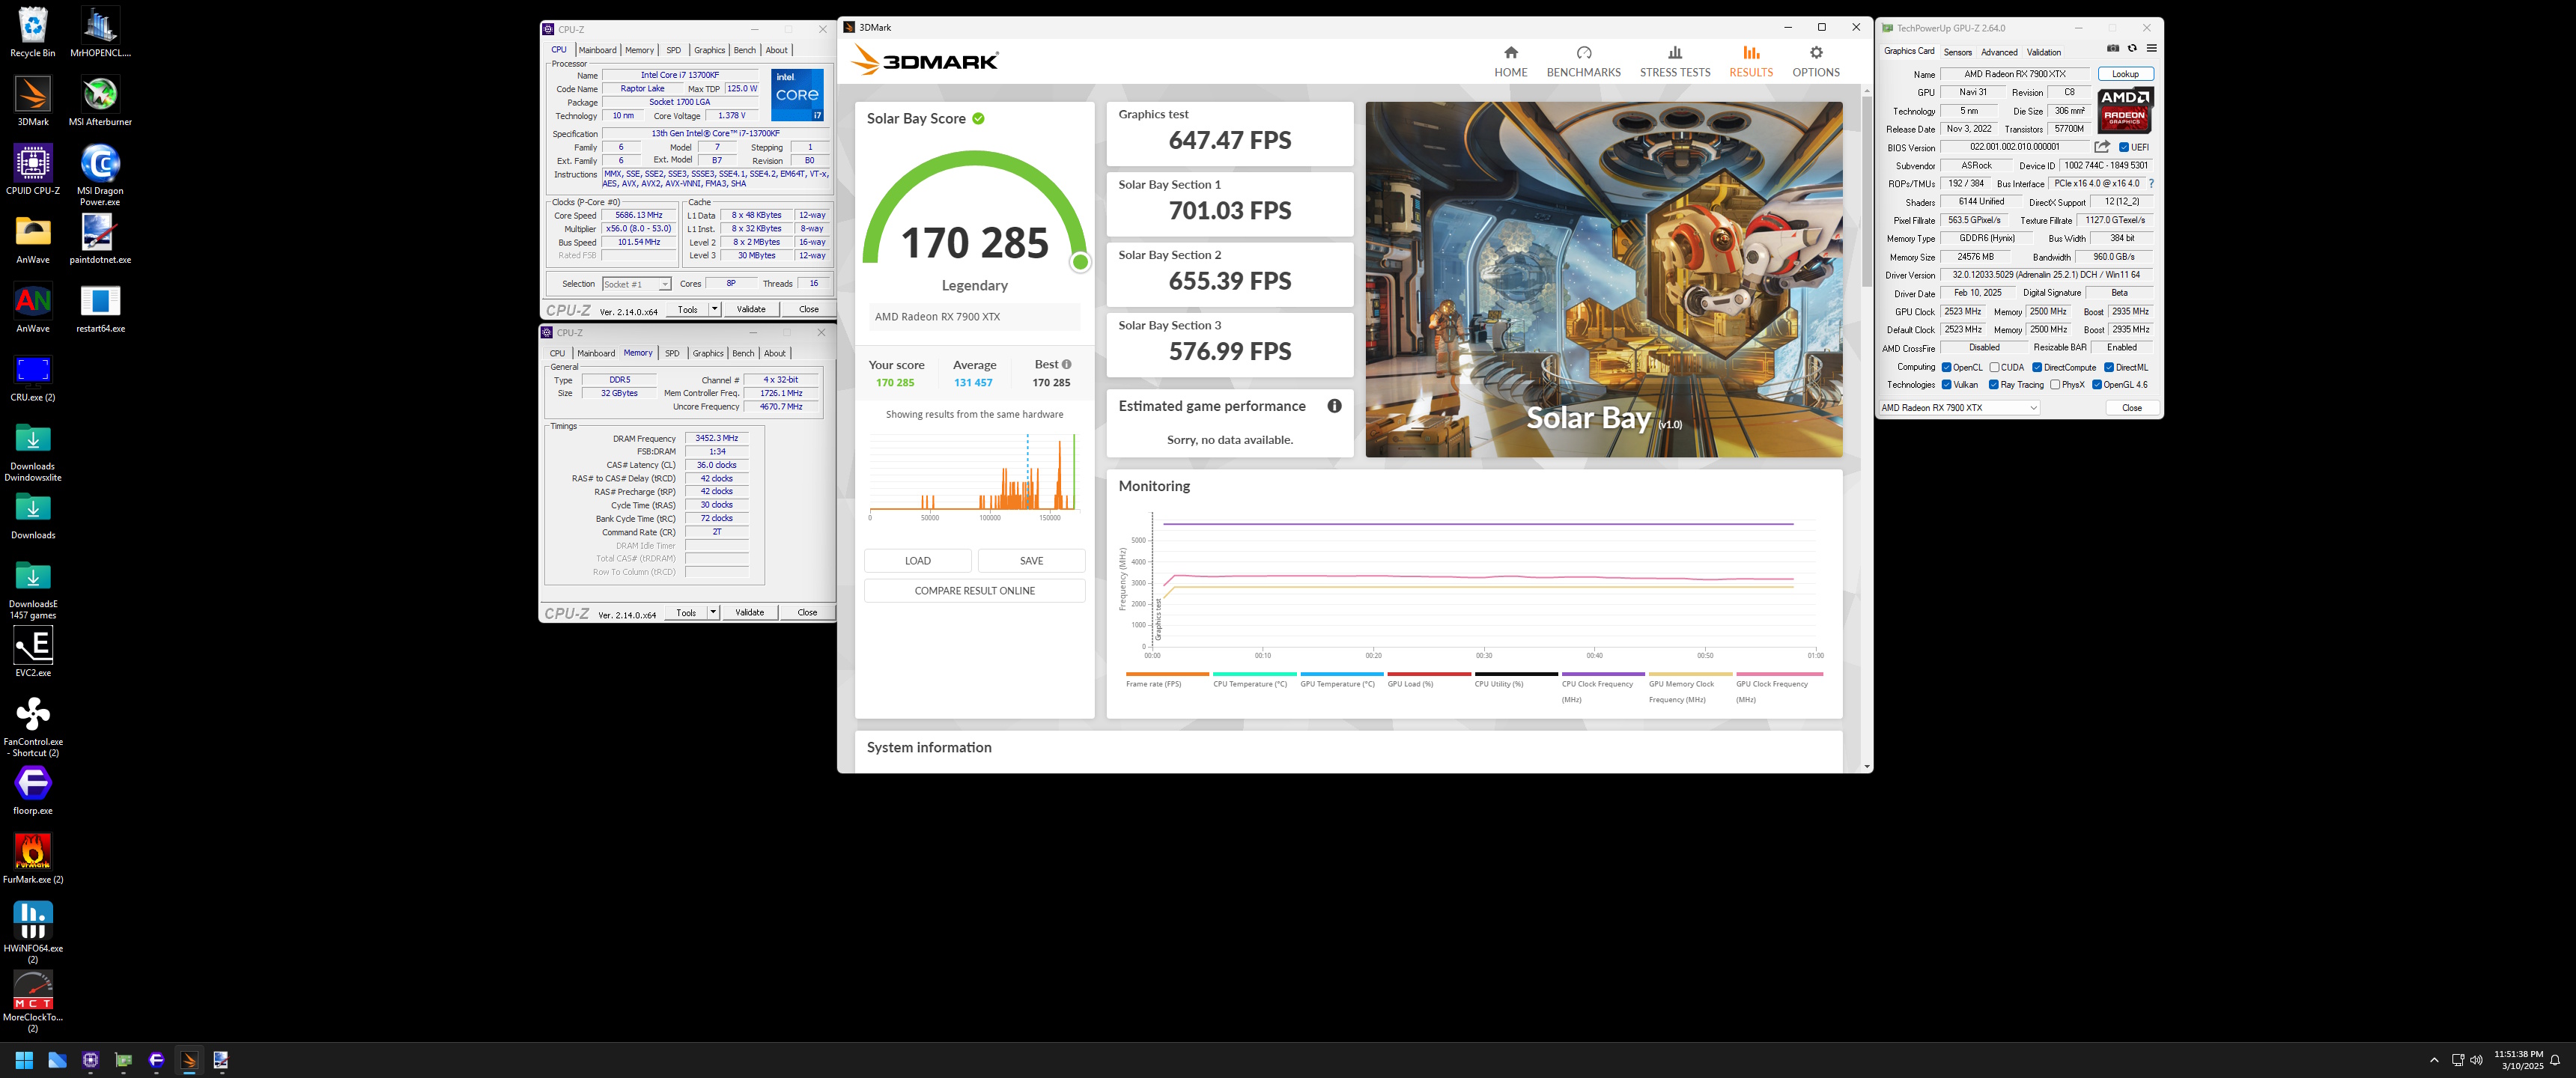Click the Bus Interface question mark in GPU-Z
This screenshot has height=1078, width=2576.
tap(2151, 184)
